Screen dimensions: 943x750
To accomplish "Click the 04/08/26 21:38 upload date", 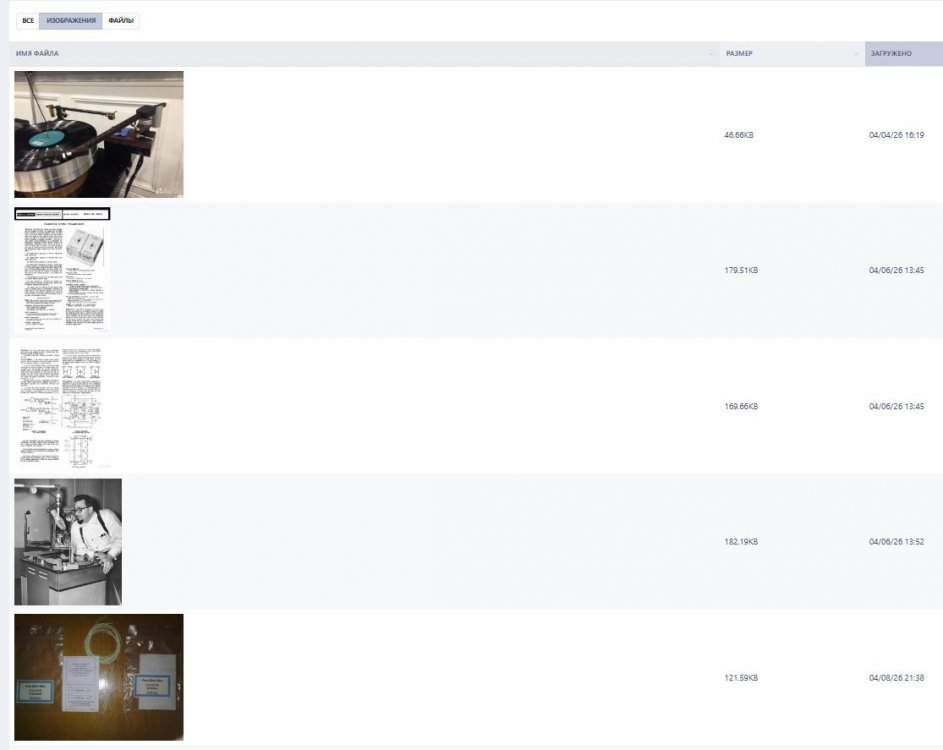I will [x=896, y=678].
